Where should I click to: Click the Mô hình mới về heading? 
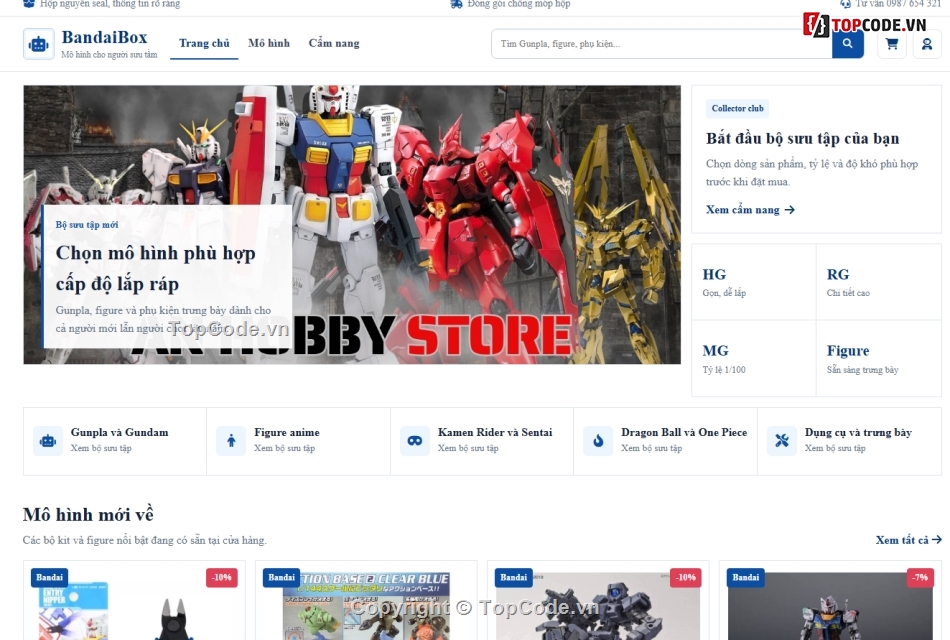[88, 515]
